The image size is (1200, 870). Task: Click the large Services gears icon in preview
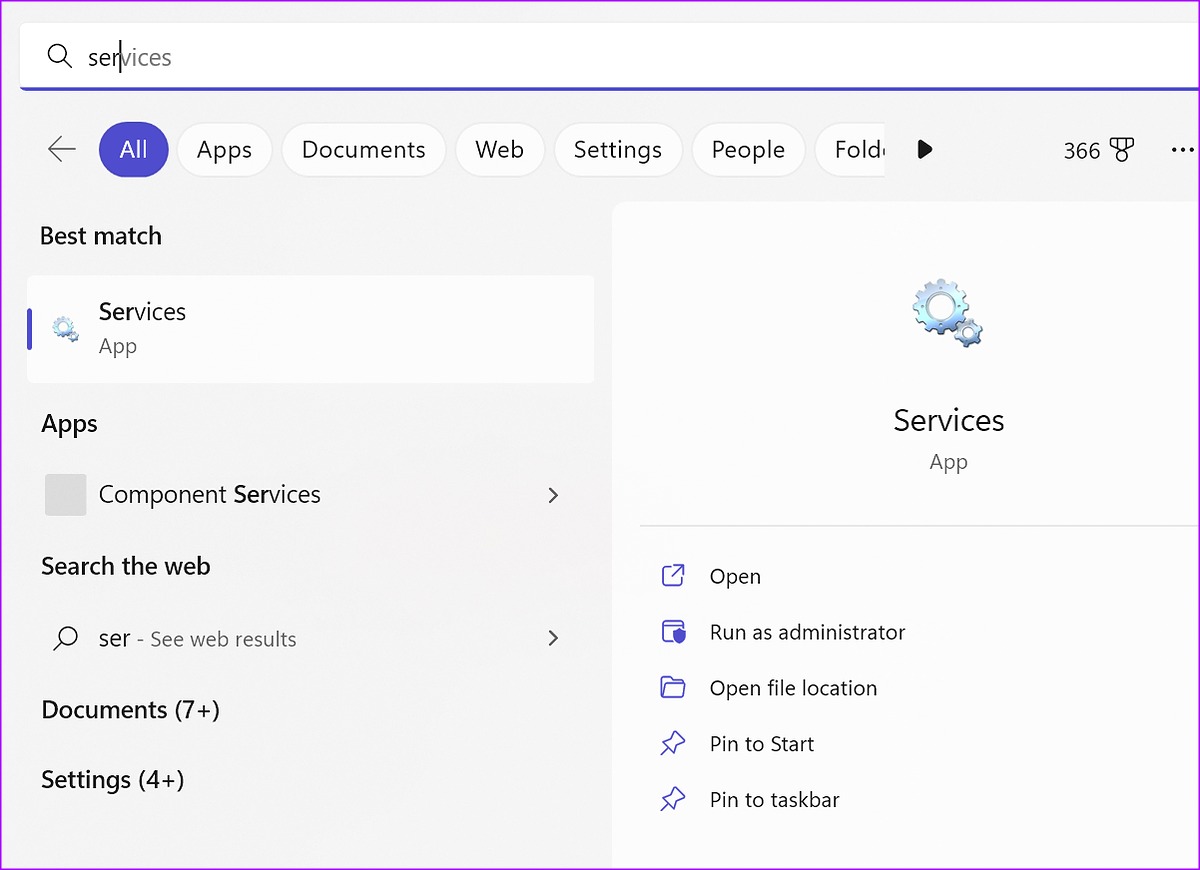click(x=948, y=313)
